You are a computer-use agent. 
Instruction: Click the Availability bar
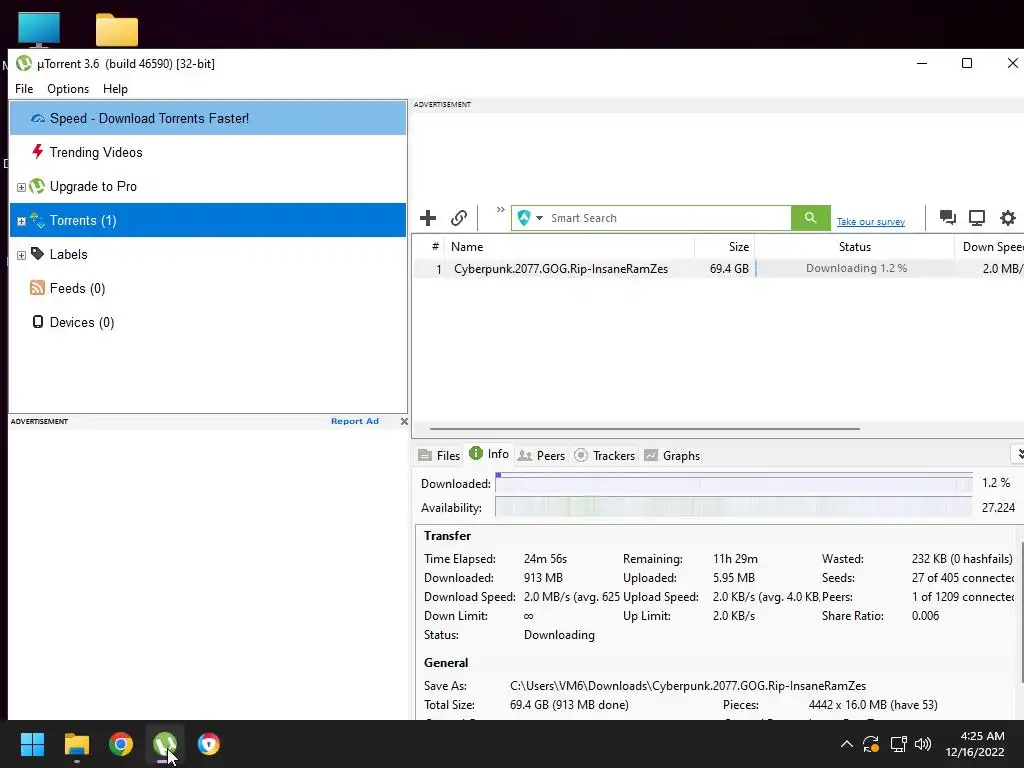click(733, 507)
